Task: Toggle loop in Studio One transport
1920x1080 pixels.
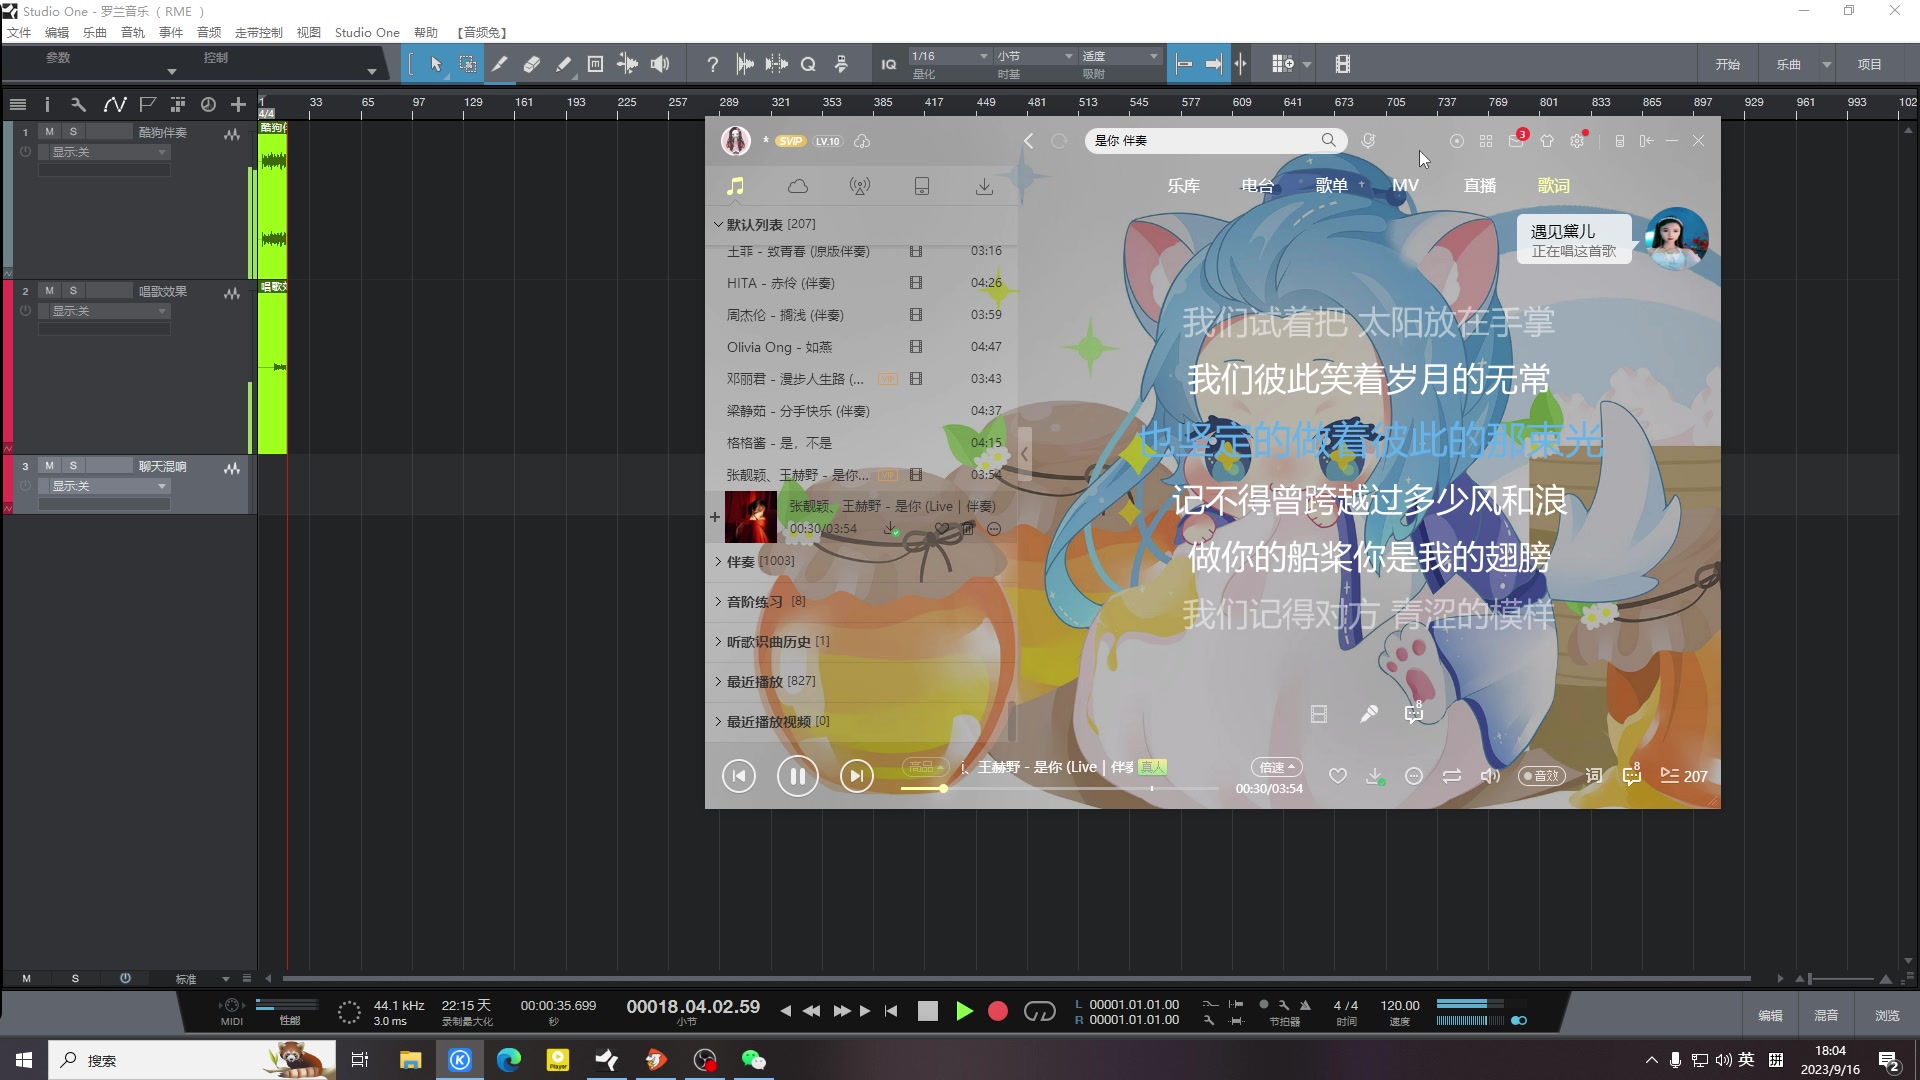Action: tap(1040, 1012)
